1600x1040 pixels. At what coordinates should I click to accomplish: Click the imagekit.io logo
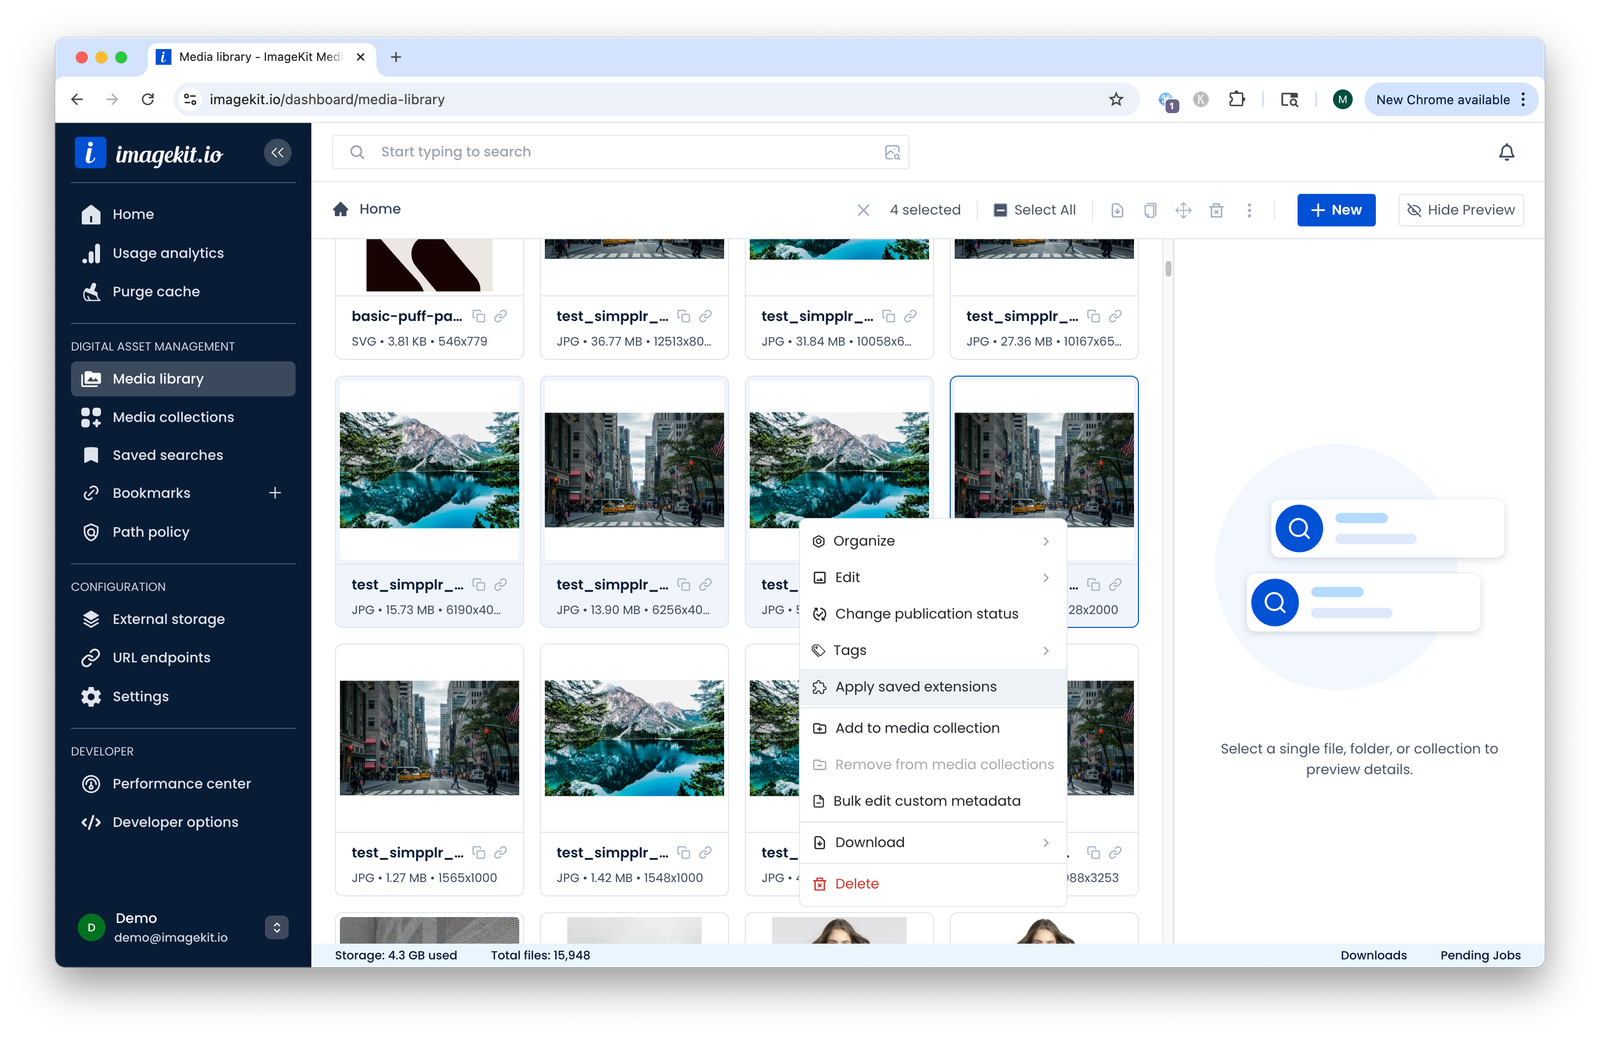(149, 153)
